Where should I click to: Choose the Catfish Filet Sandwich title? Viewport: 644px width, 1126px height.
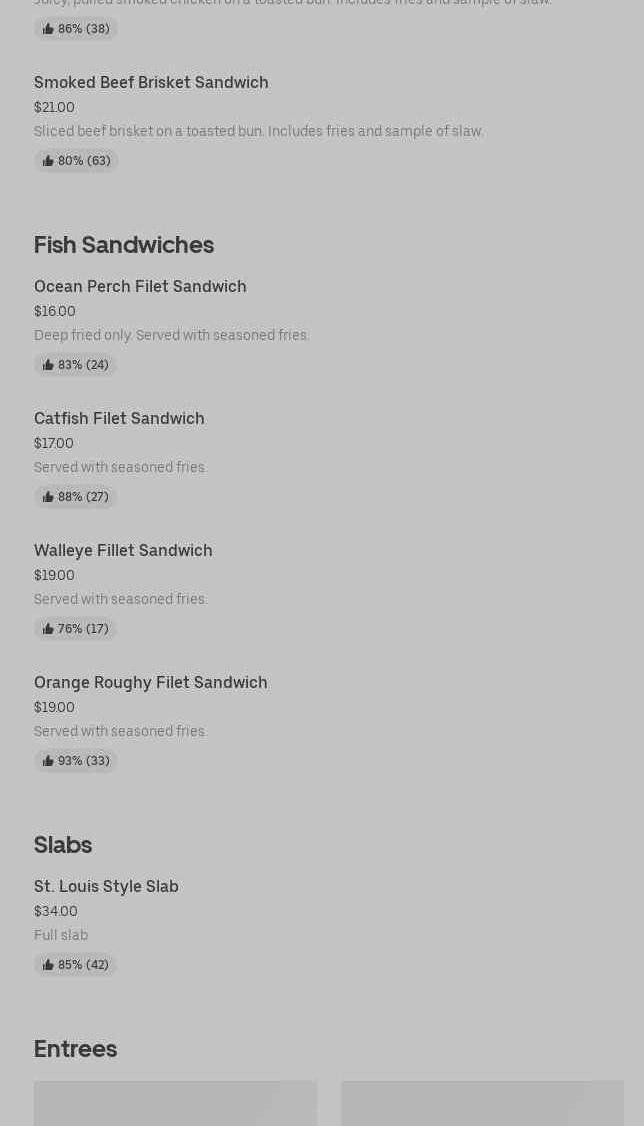pyautogui.click(x=119, y=418)
